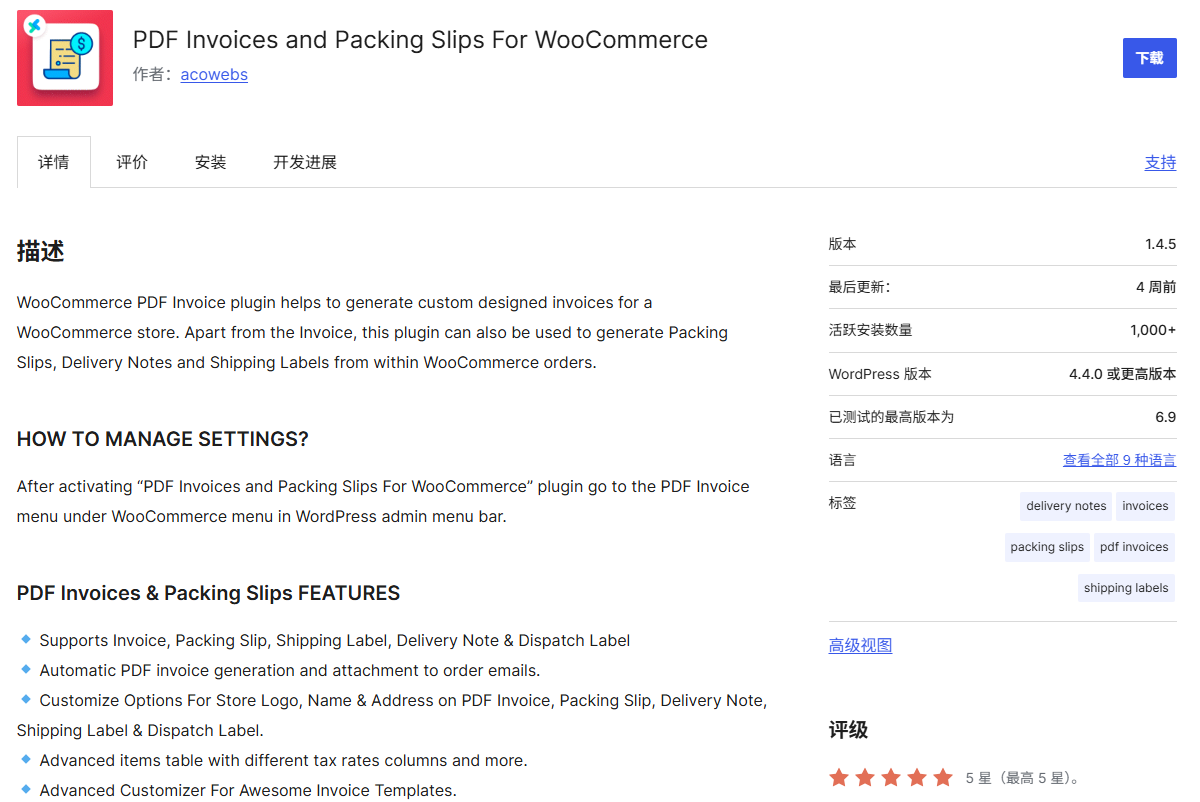Click the middle rating star
1200x802 pixels.
[x=891, y=776]
